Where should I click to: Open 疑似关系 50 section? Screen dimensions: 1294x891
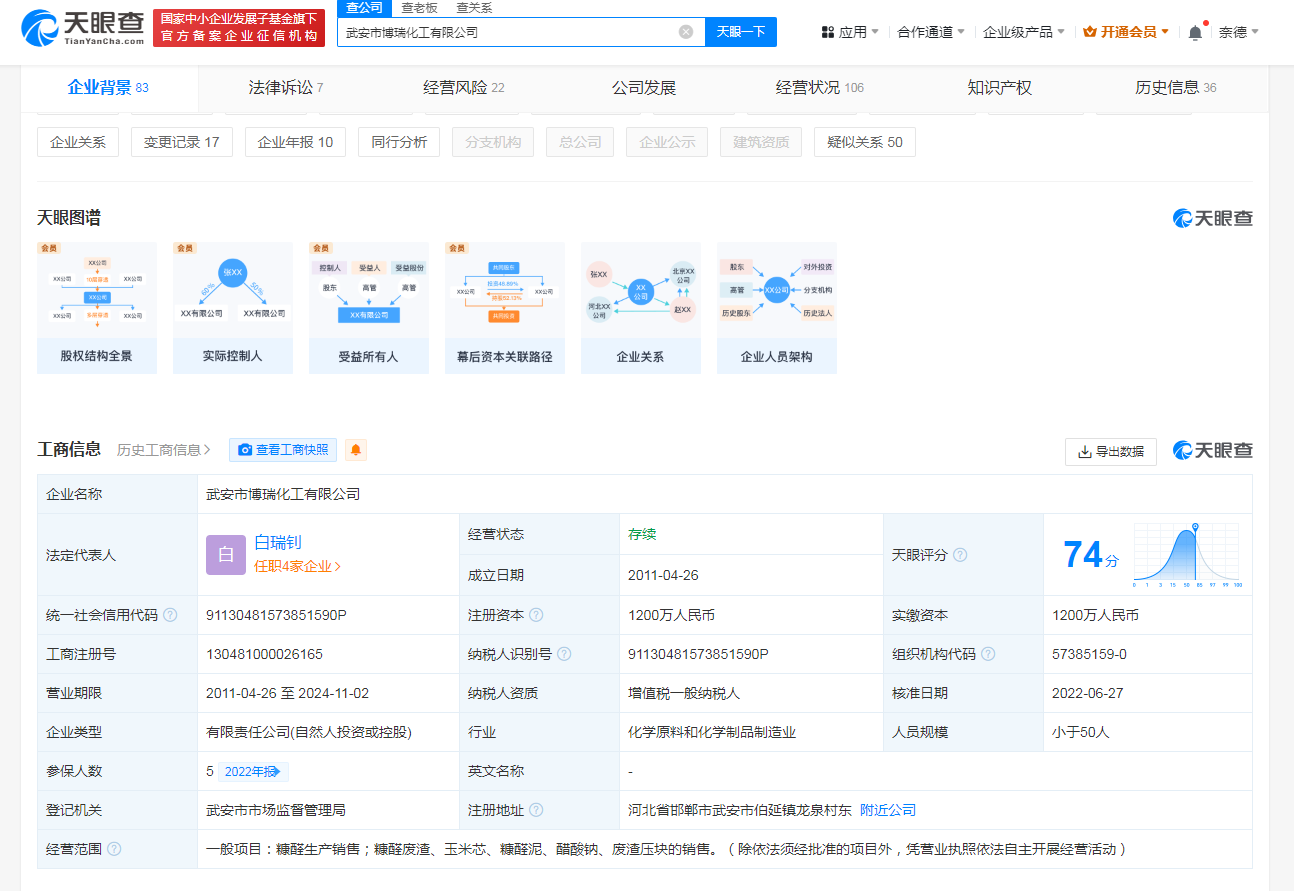pyautogui.click(x=865, y=142)
